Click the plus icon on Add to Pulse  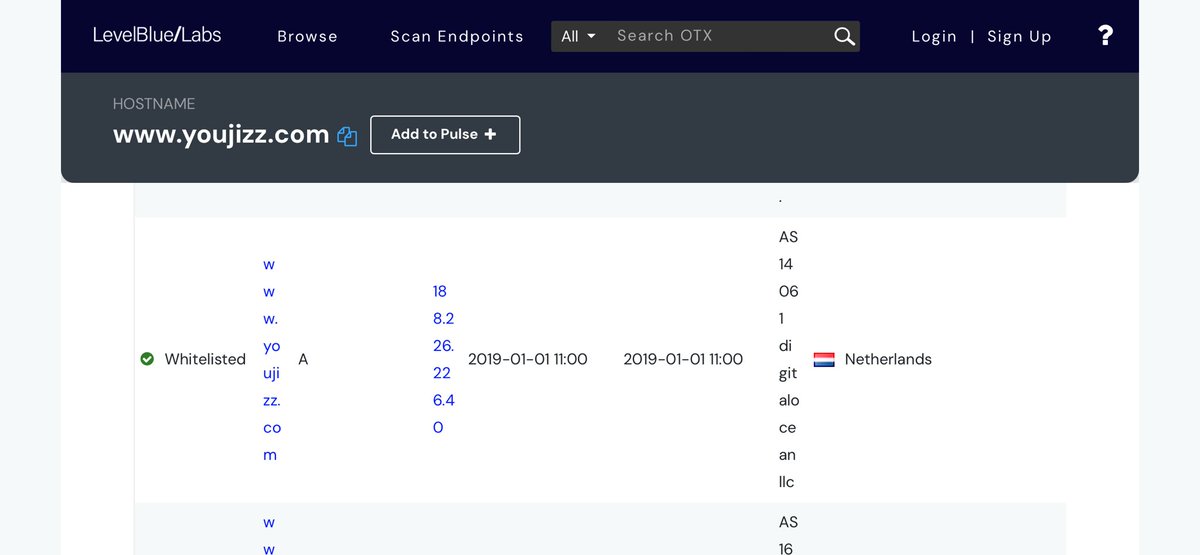point(490,134)
